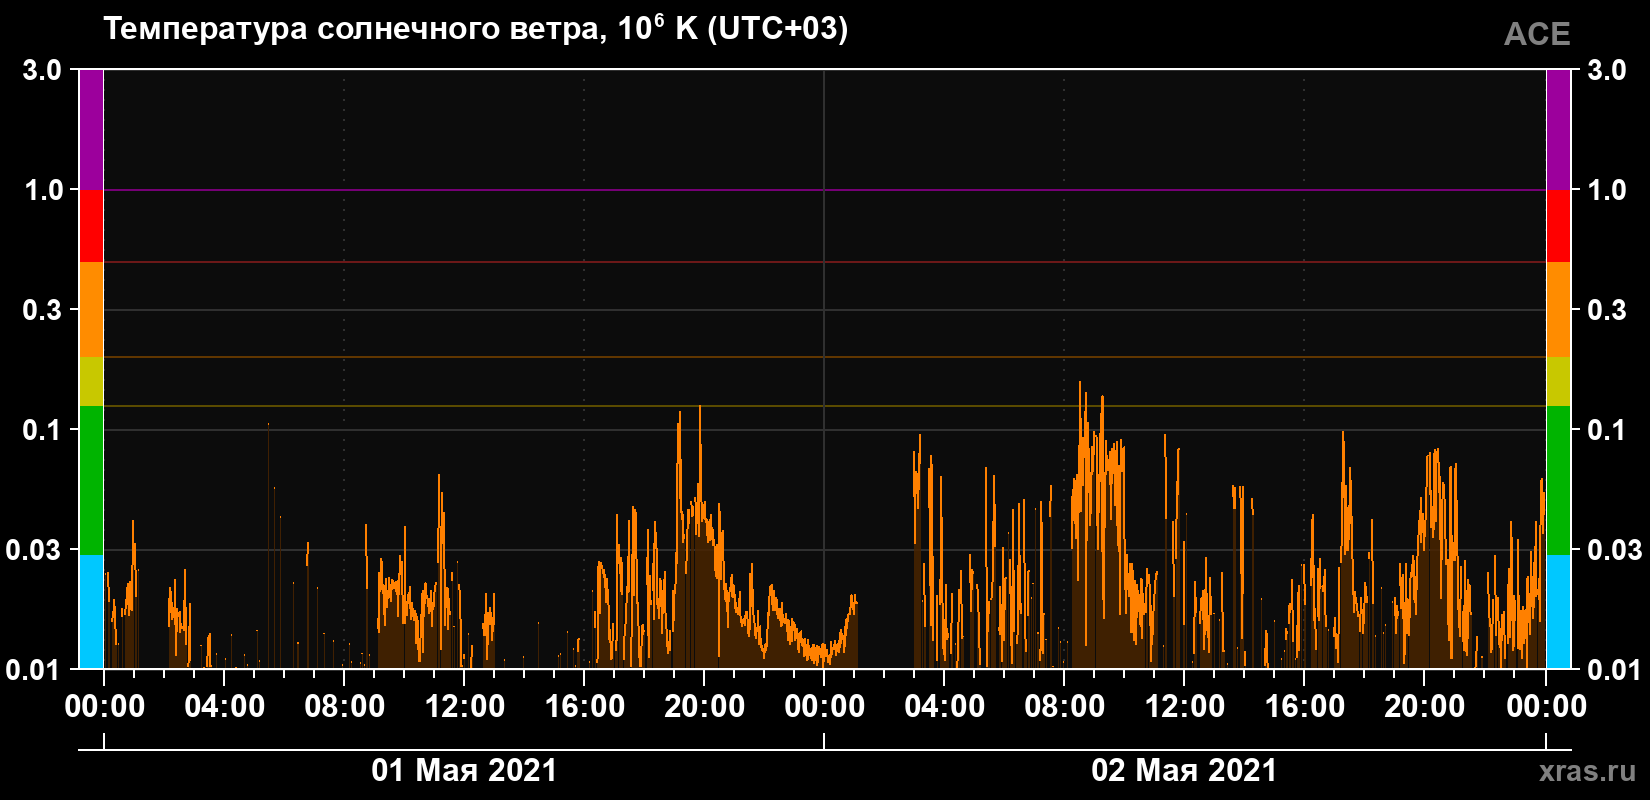Click the 0.03 value on right axis
The width and height of the screenshot is (1650, 800).
1614,550
